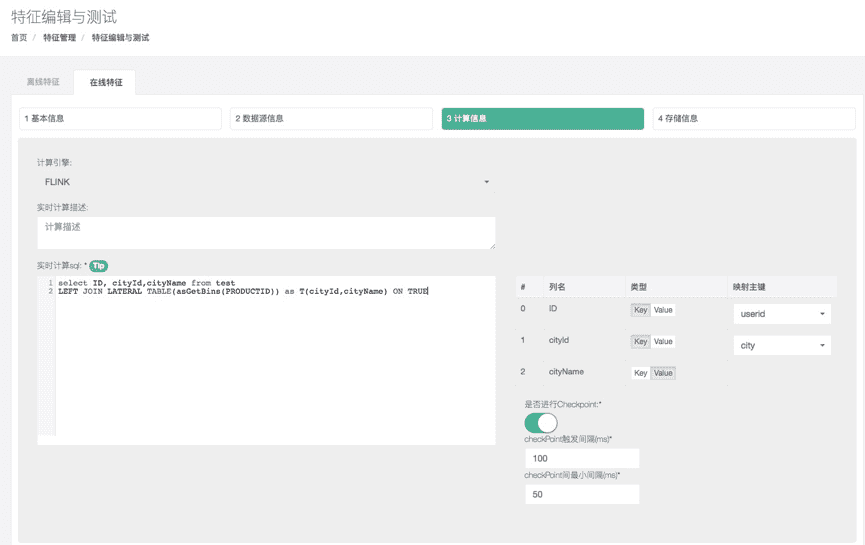
Task: Open 首页 breadcrumb link
Action: [x=19, y=38]
